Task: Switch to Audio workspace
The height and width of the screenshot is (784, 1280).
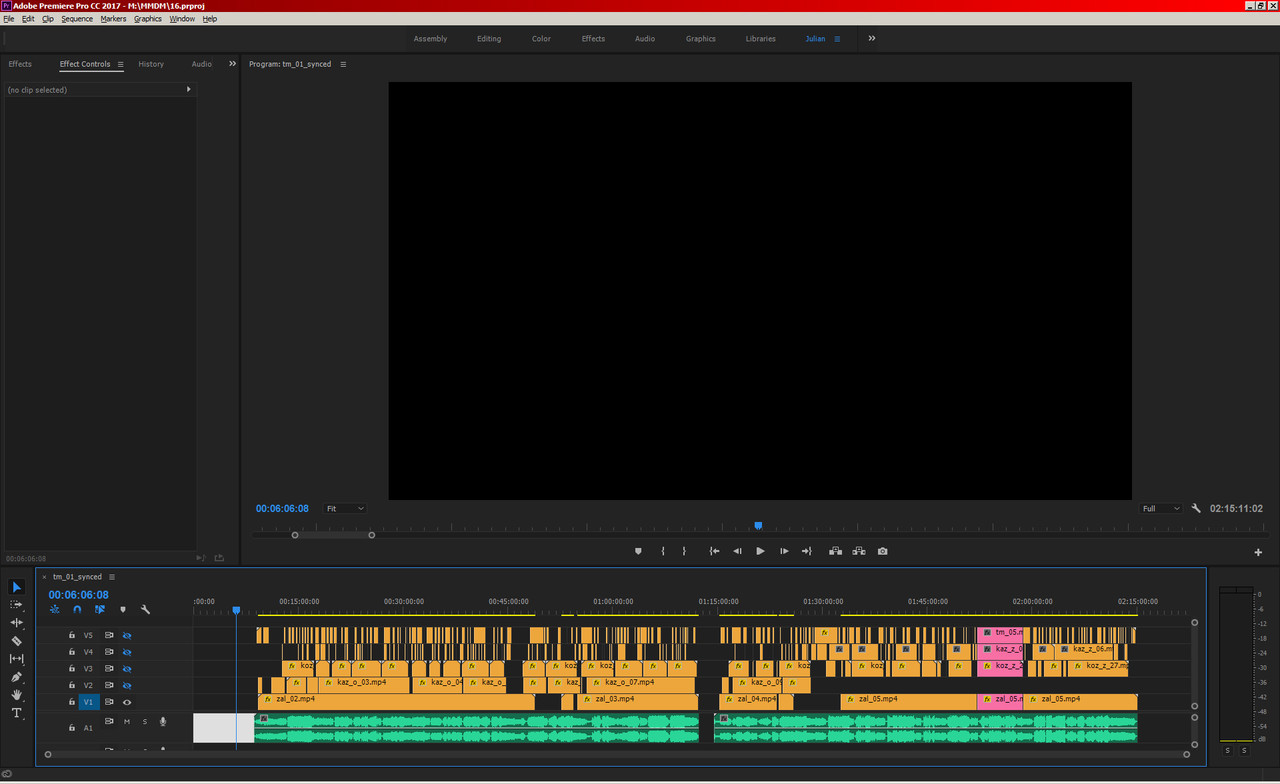Action: 645,39
